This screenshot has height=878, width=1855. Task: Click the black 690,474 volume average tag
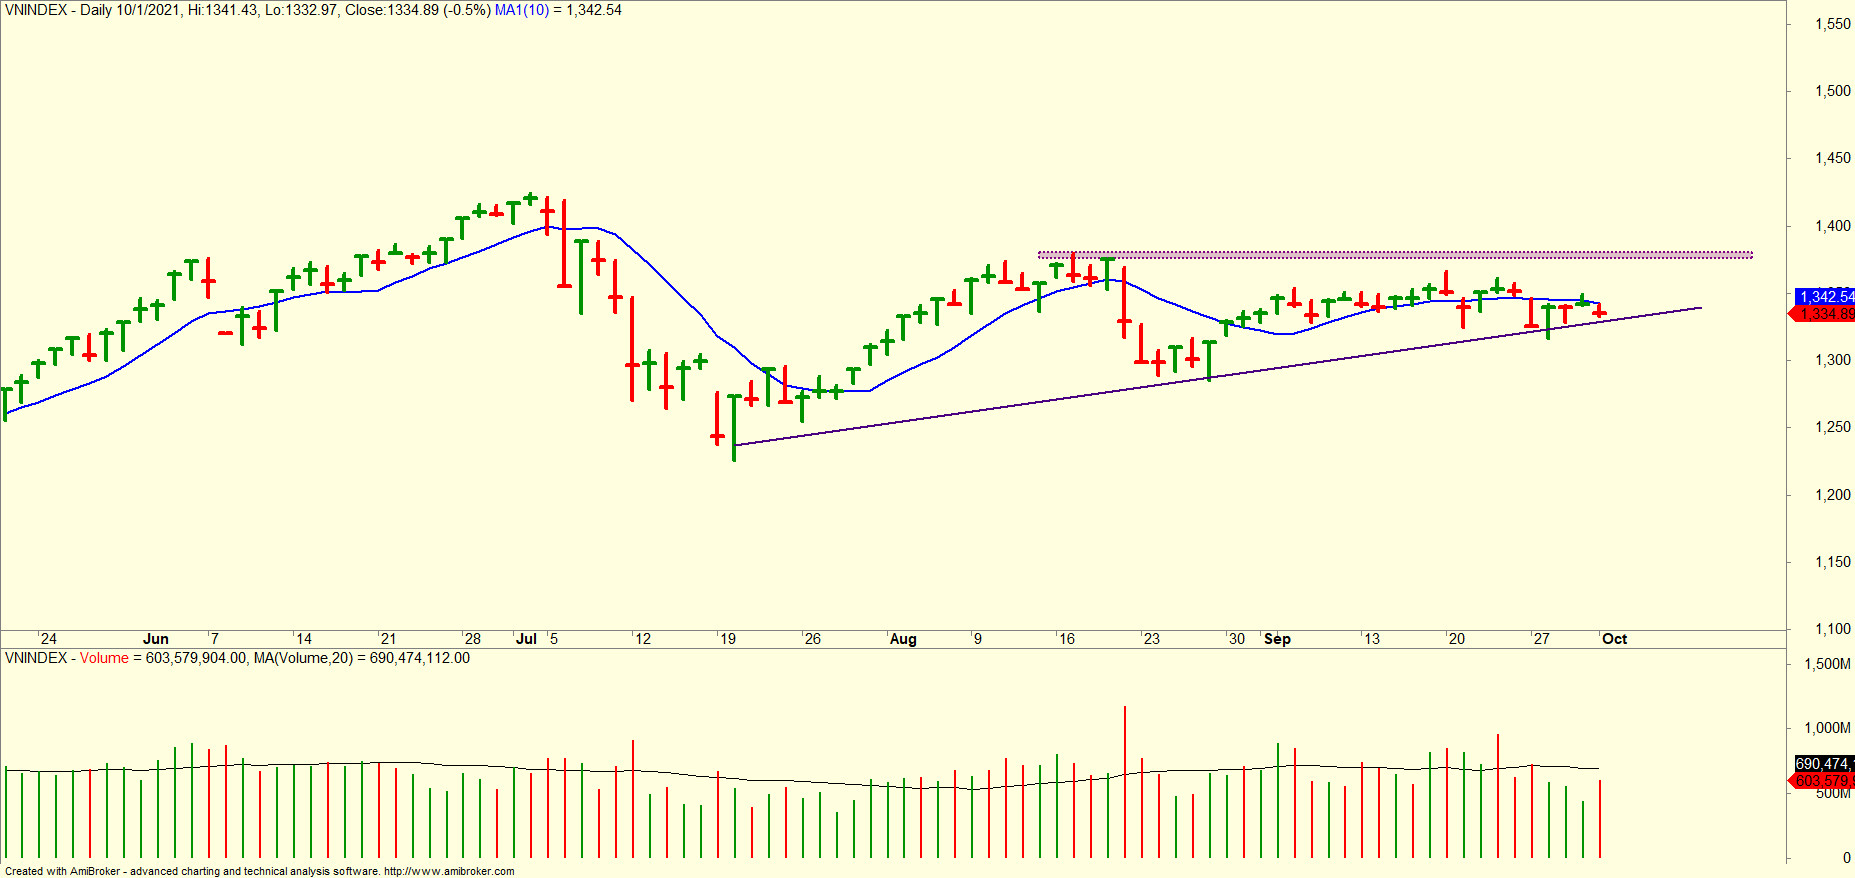pyautogui.click(x=1825, y=764)
